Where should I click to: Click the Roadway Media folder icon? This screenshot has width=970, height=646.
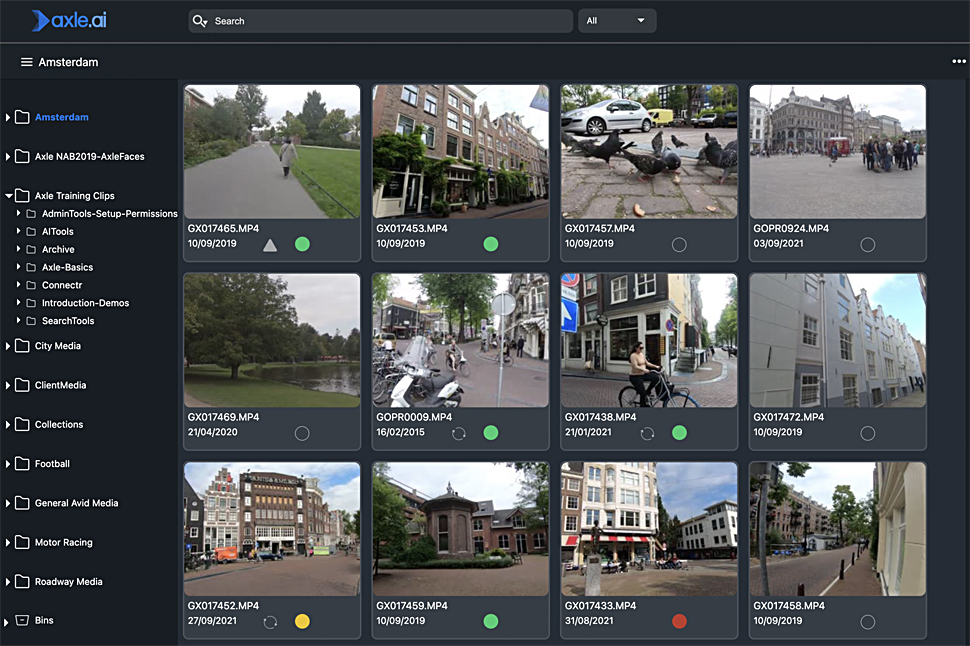[22, 581]
